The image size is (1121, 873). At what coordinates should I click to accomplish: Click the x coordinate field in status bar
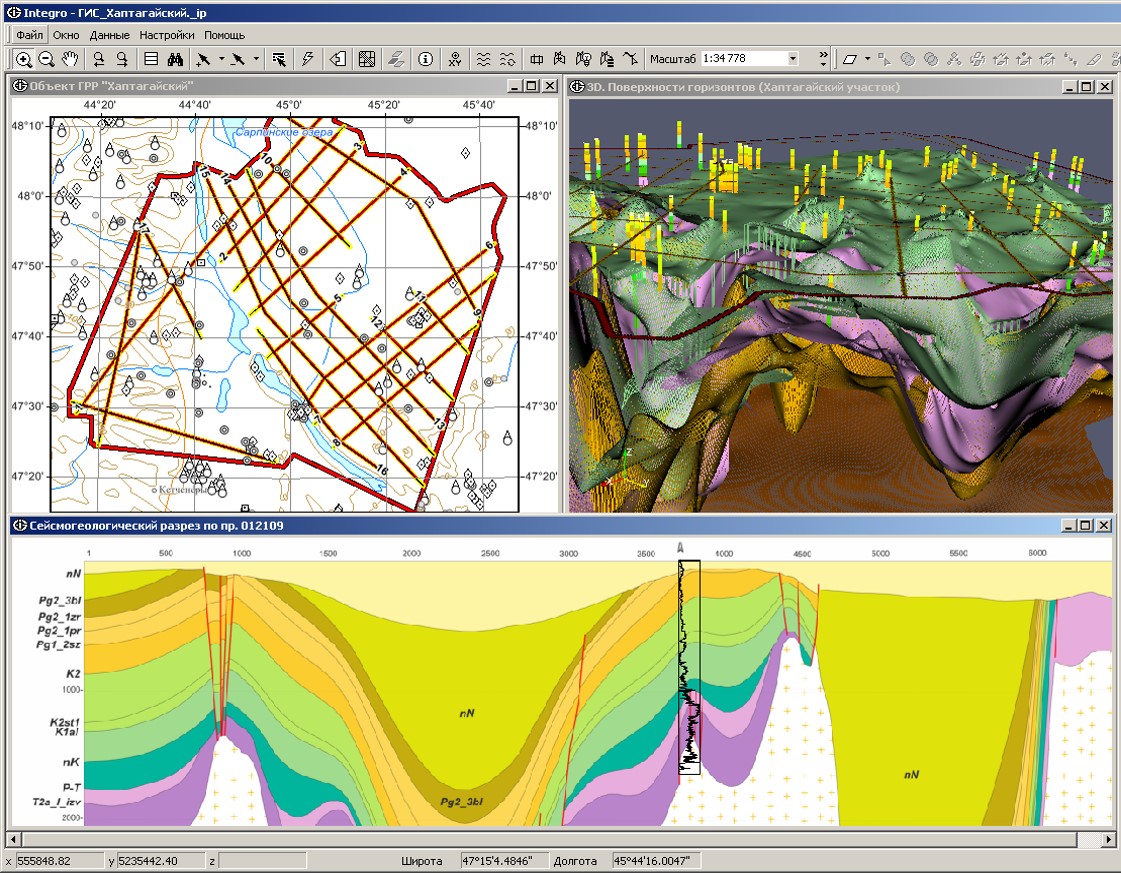click(59, 861)
